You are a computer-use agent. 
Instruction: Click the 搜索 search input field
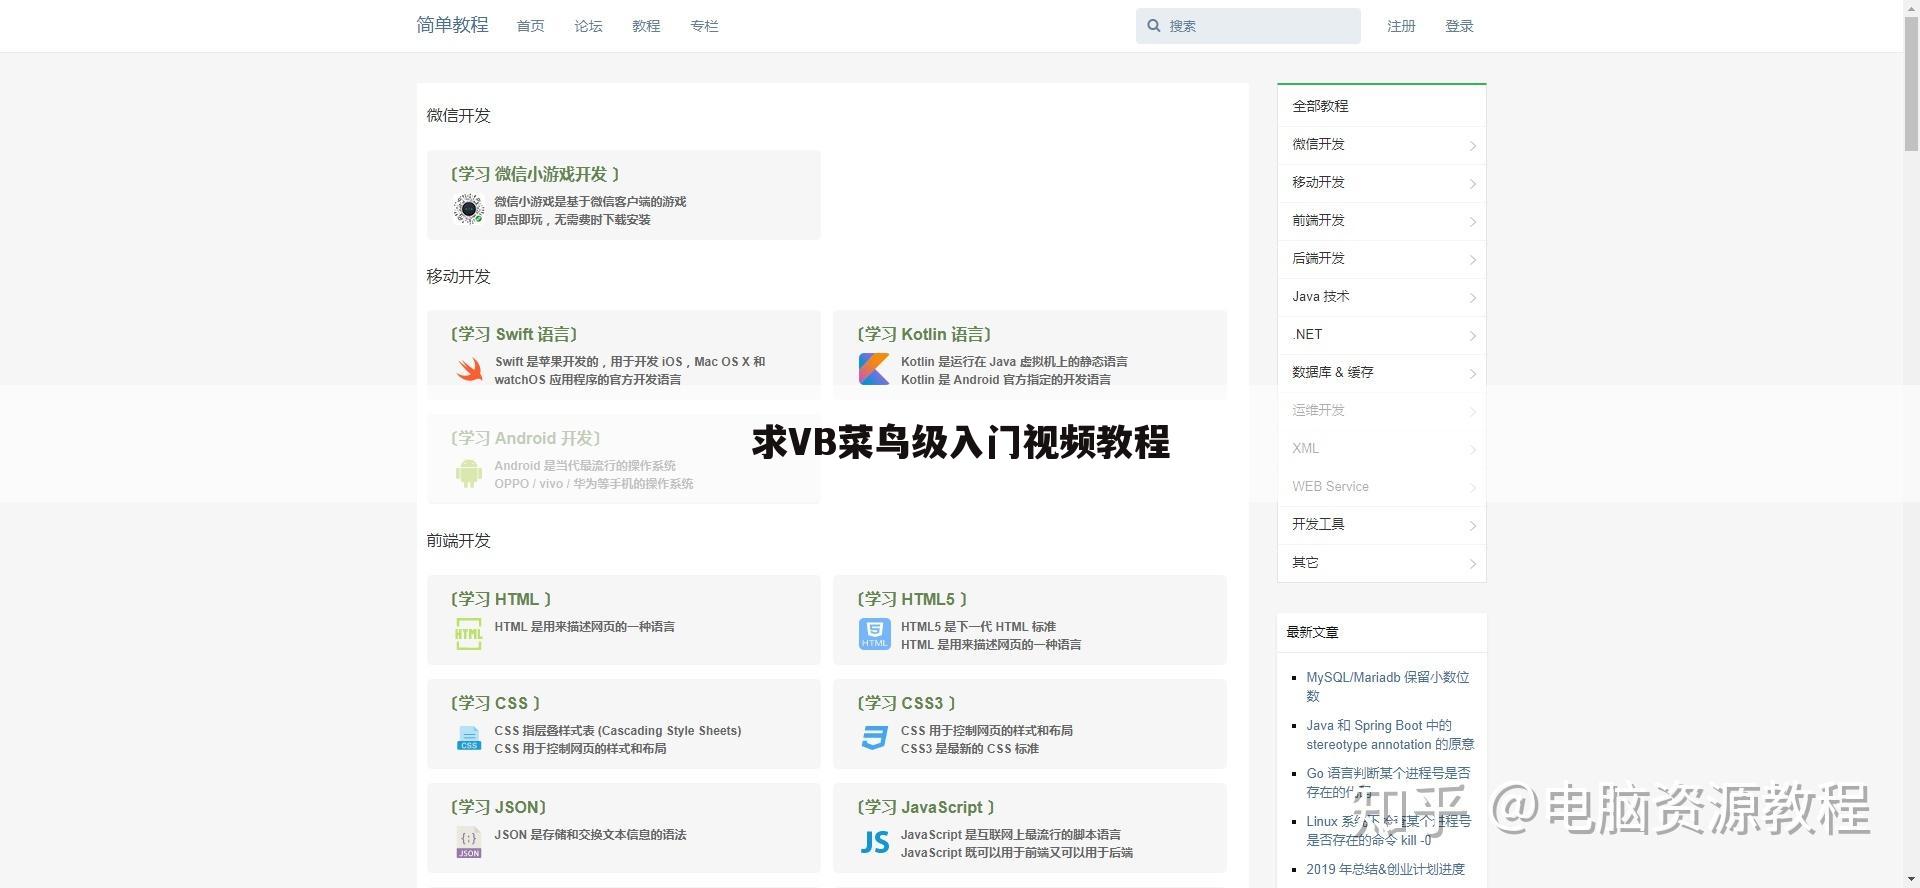tap(1248, 26)
